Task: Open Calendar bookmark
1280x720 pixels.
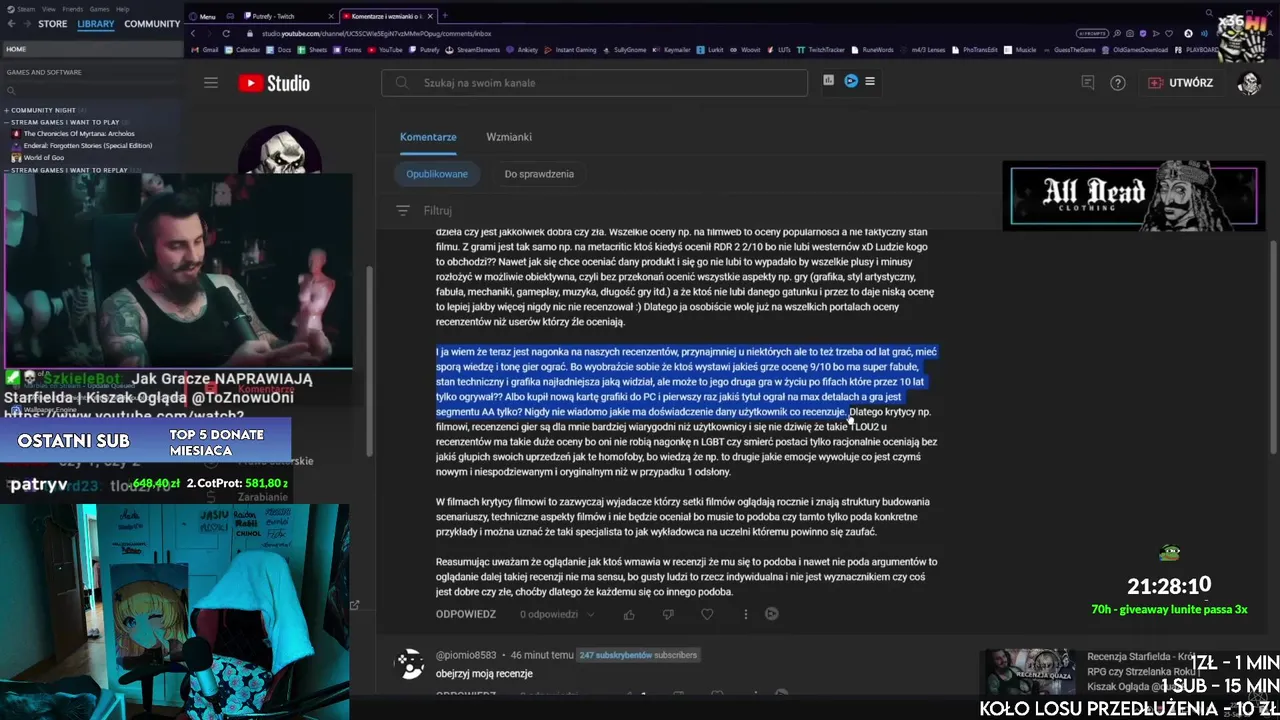Action: click(x=243, y=49)
